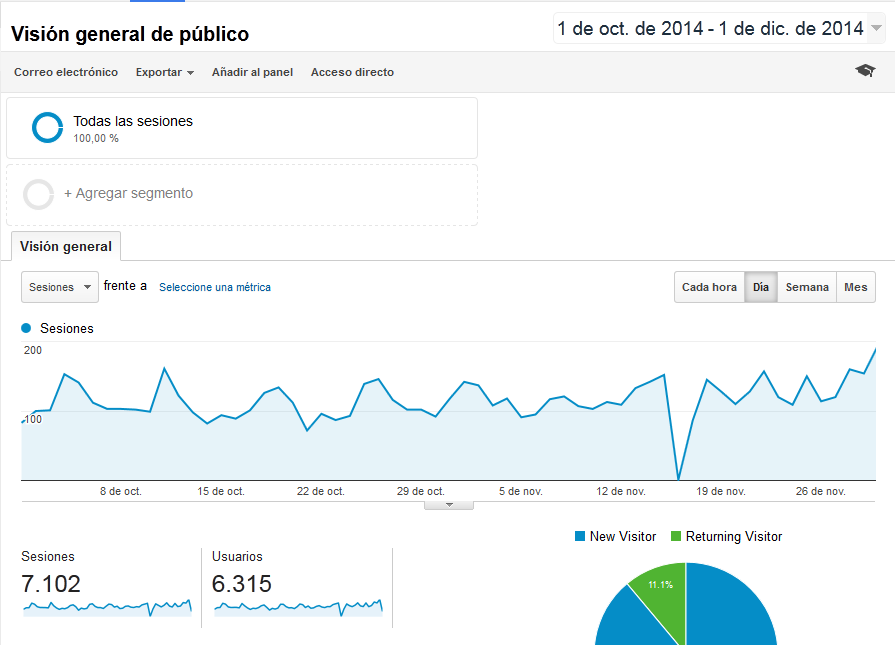This screenshot has height=645, width=895.
Task: Switch the graph to Mes
Action: pyautogui.click(x=856, y=287)
